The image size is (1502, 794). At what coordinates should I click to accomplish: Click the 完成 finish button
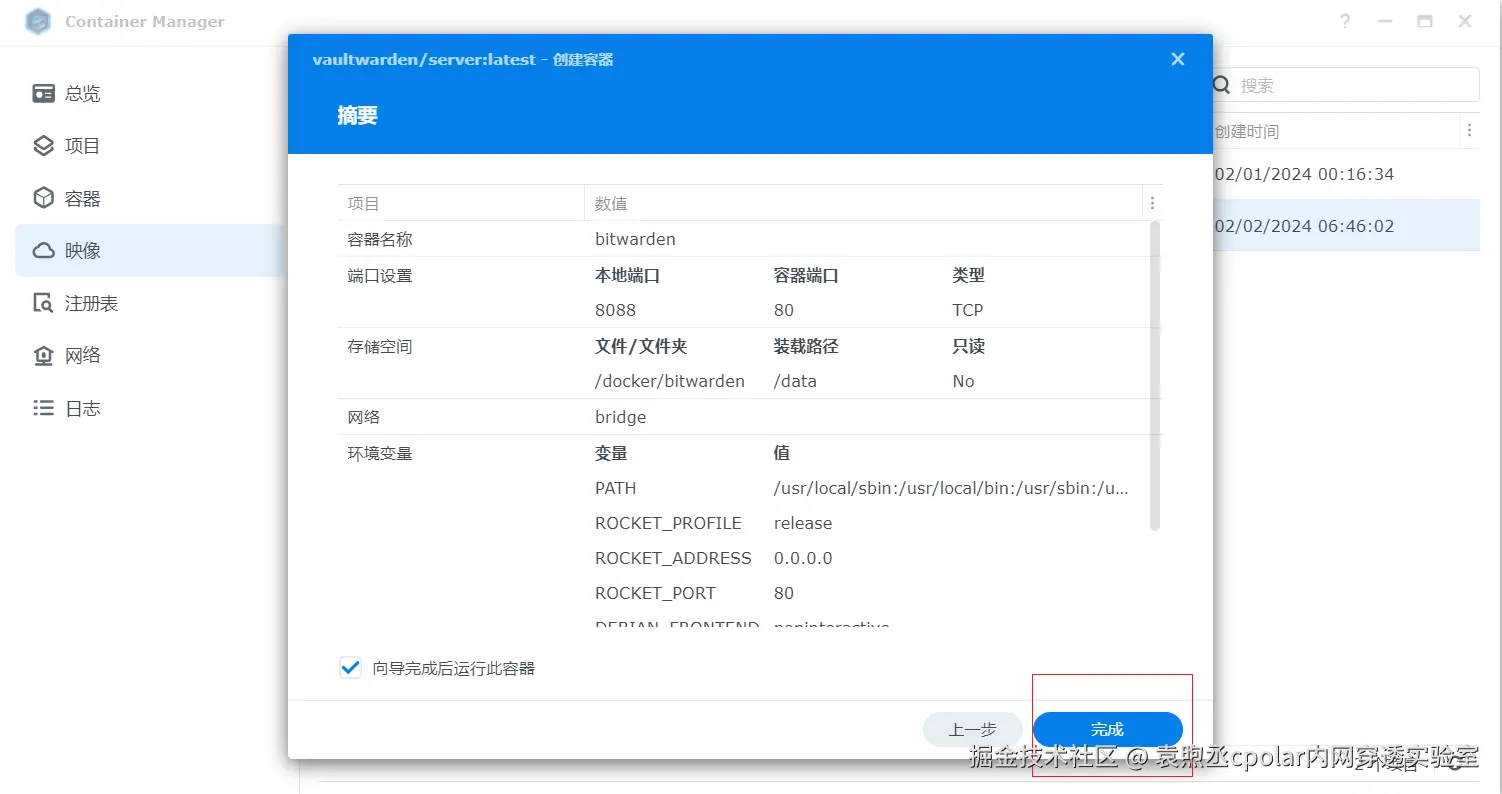[1108, 730]
